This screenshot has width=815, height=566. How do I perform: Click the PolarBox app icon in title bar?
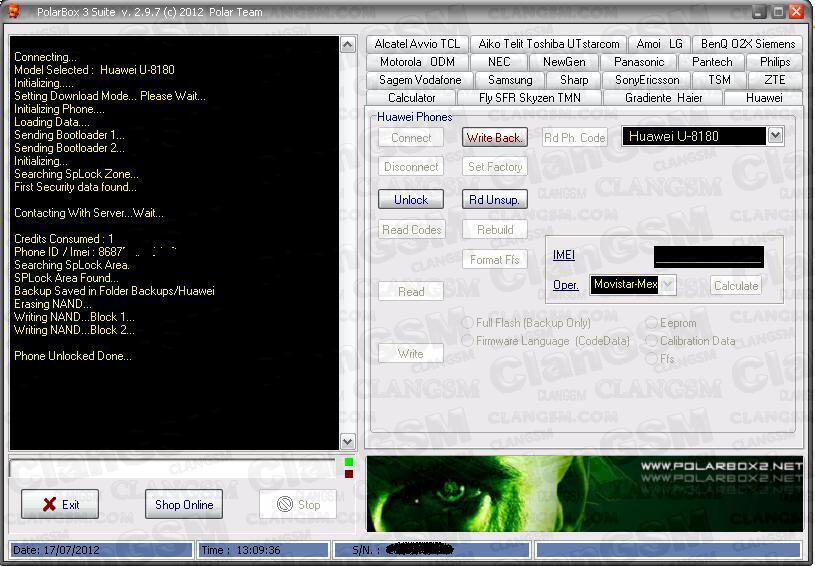click(14, 11)
